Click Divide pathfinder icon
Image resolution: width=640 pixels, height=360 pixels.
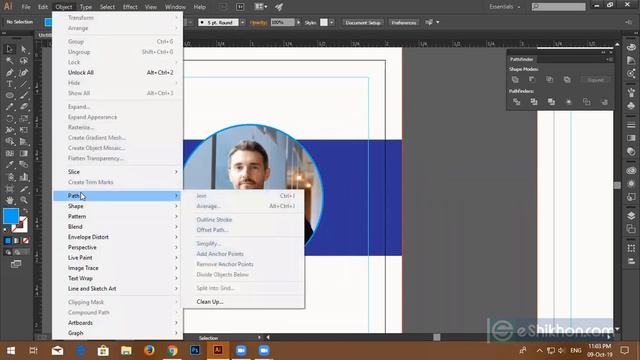pyautogui.click(x=516, y=102)
